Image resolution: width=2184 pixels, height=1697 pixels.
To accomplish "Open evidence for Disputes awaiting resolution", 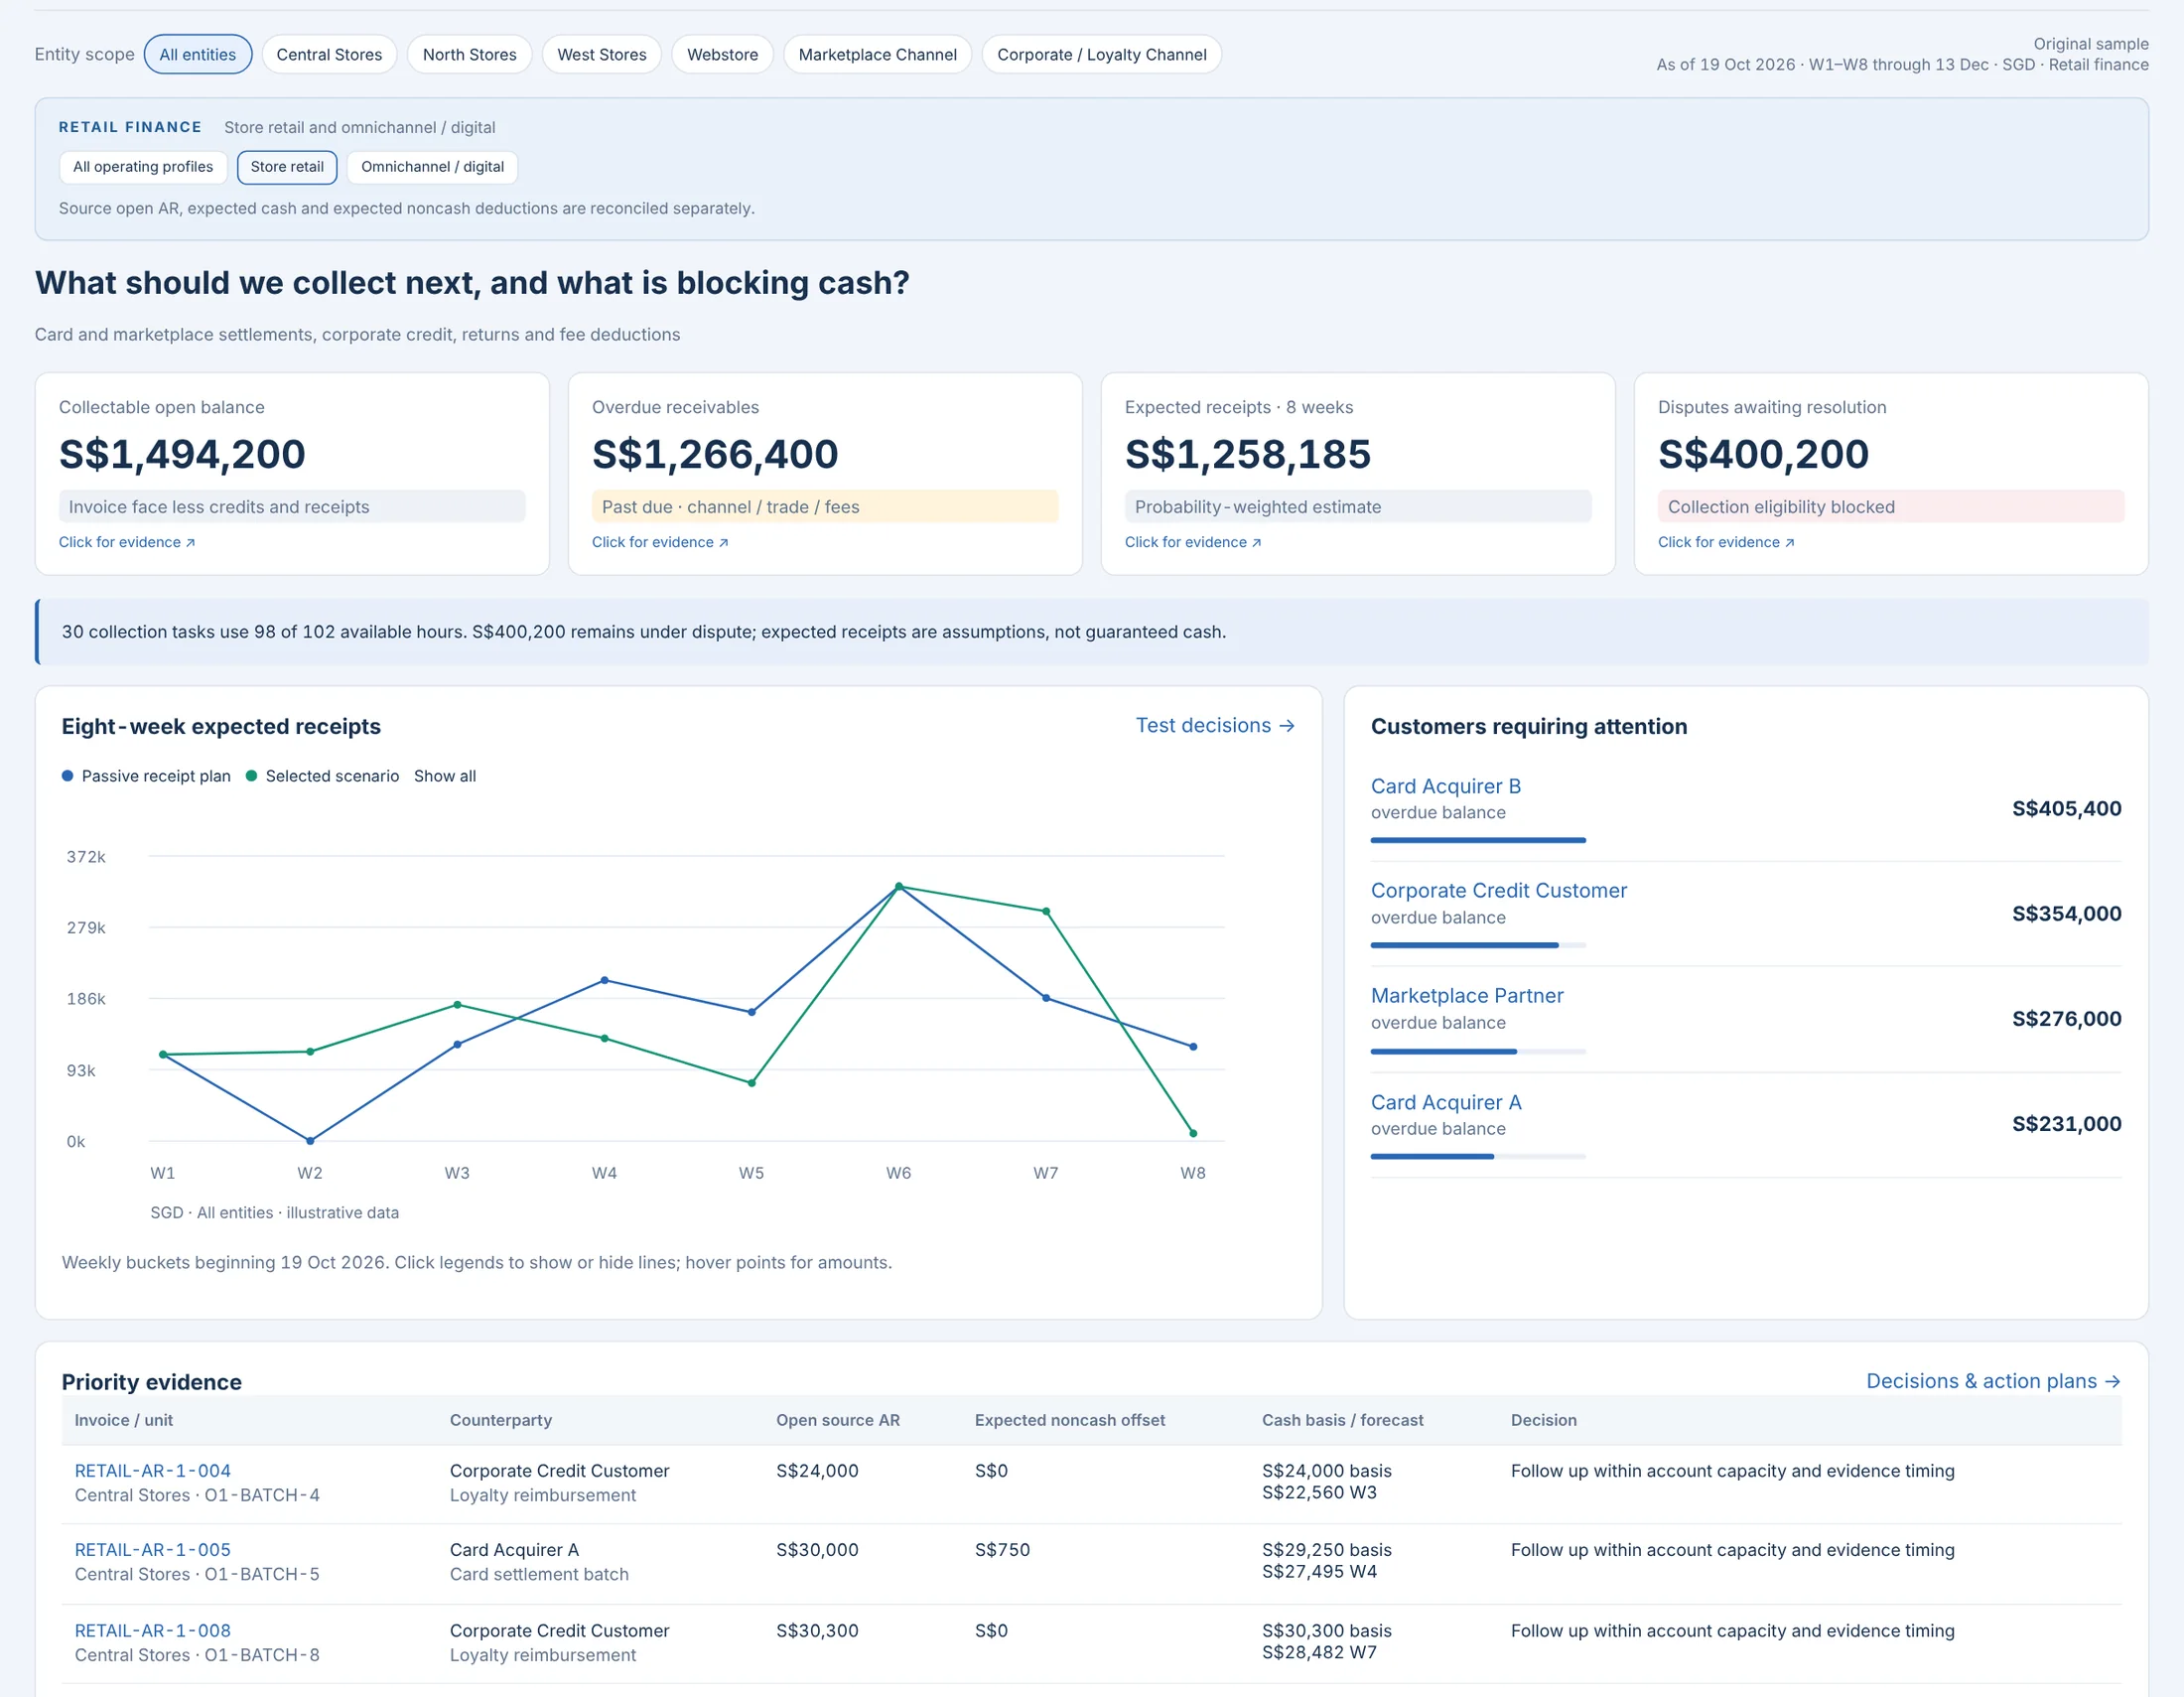I will point(1726,542).
